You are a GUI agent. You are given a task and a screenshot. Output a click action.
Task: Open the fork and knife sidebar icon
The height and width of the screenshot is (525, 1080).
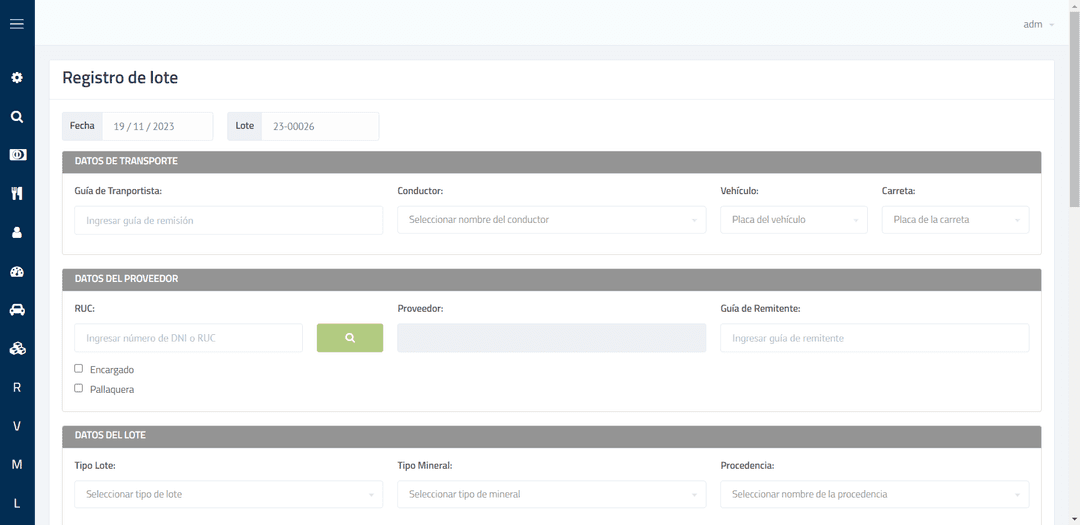click(x=17, y=194)
